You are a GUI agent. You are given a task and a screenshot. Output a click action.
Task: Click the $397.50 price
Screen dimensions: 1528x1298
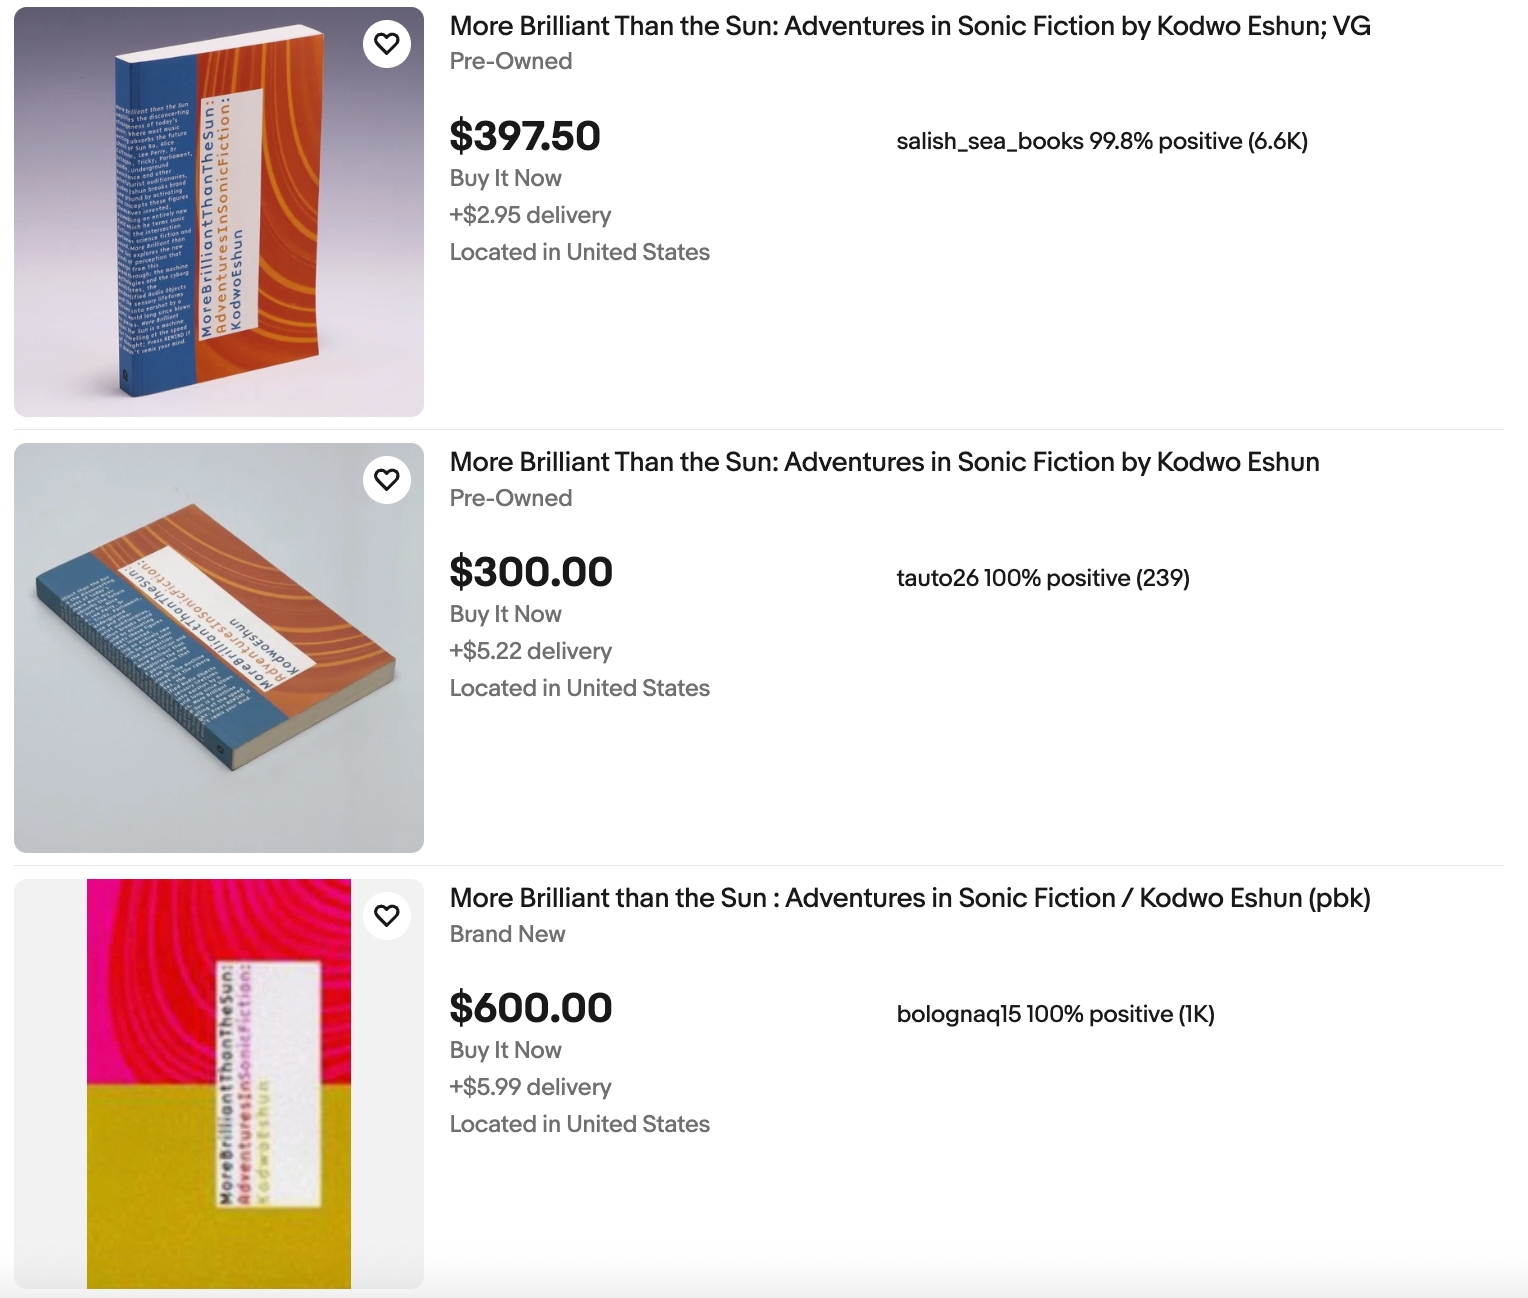[x=525, y=136]
